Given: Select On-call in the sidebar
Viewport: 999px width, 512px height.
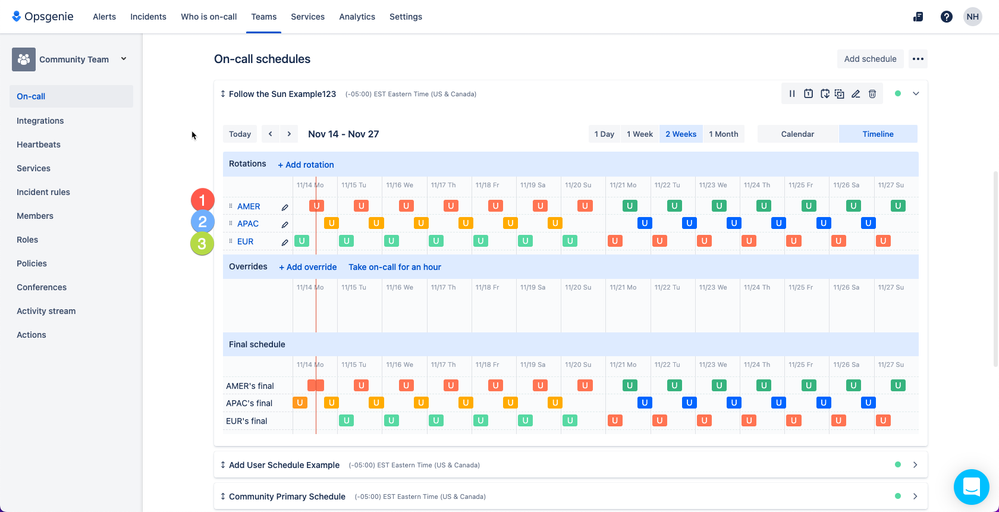Looking at the screenshot, I should [71, 97].
